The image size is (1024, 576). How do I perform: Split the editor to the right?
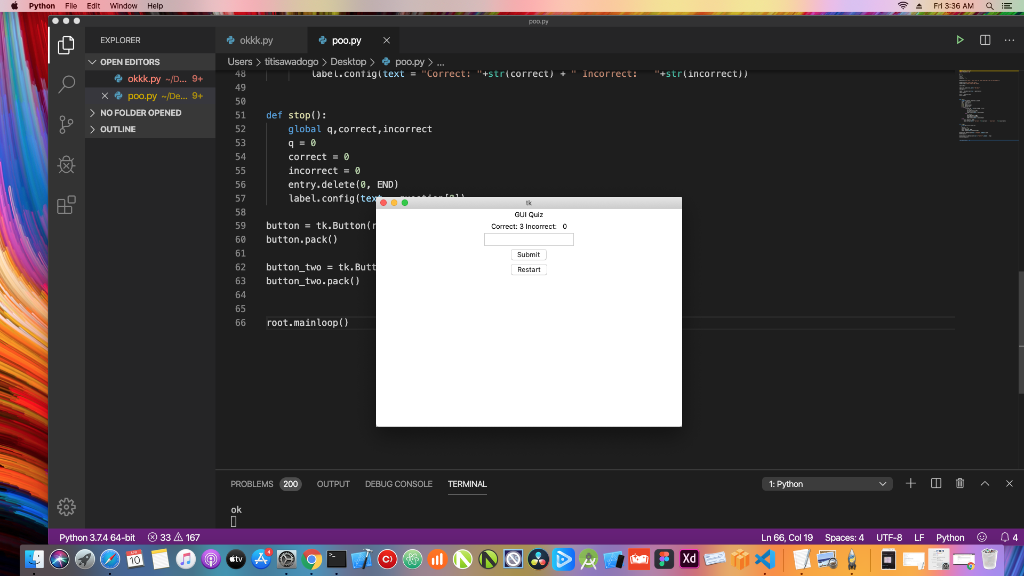(985, 40)
